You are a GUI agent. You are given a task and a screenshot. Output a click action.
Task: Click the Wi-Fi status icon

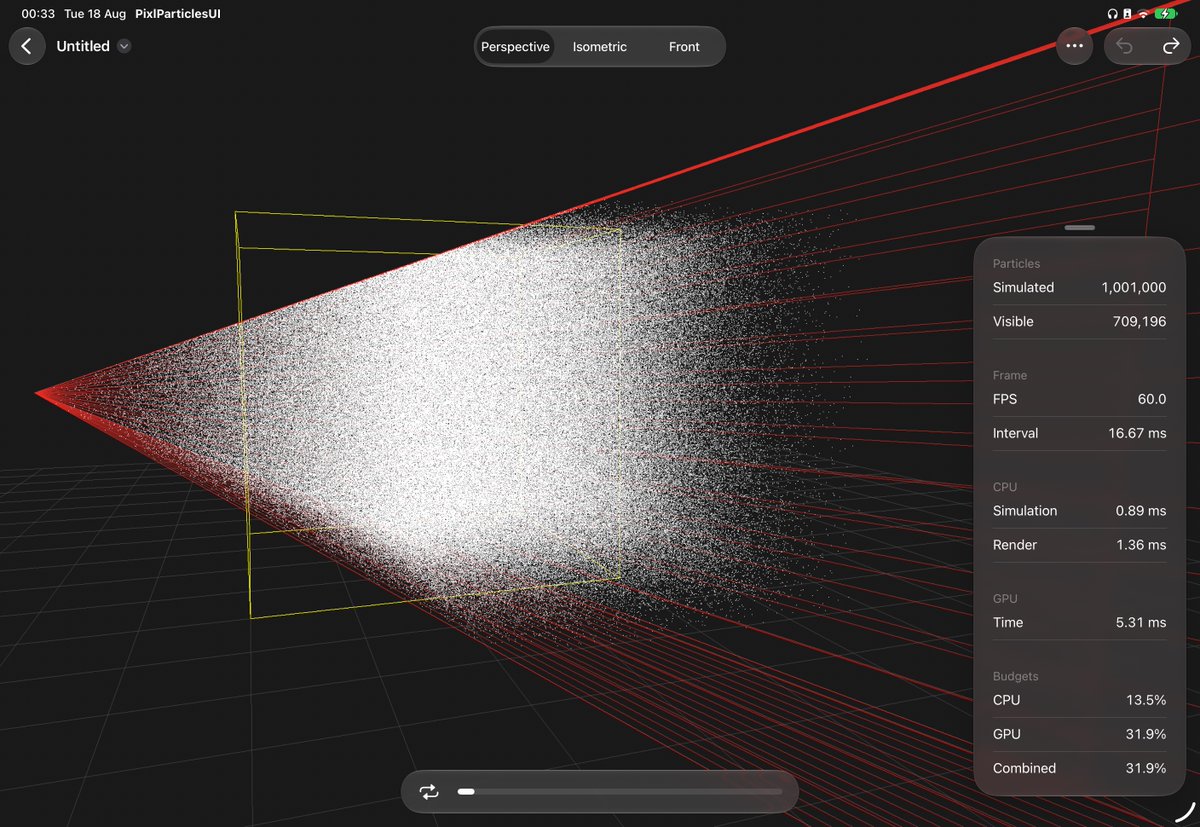click(x=1143, y=14)
